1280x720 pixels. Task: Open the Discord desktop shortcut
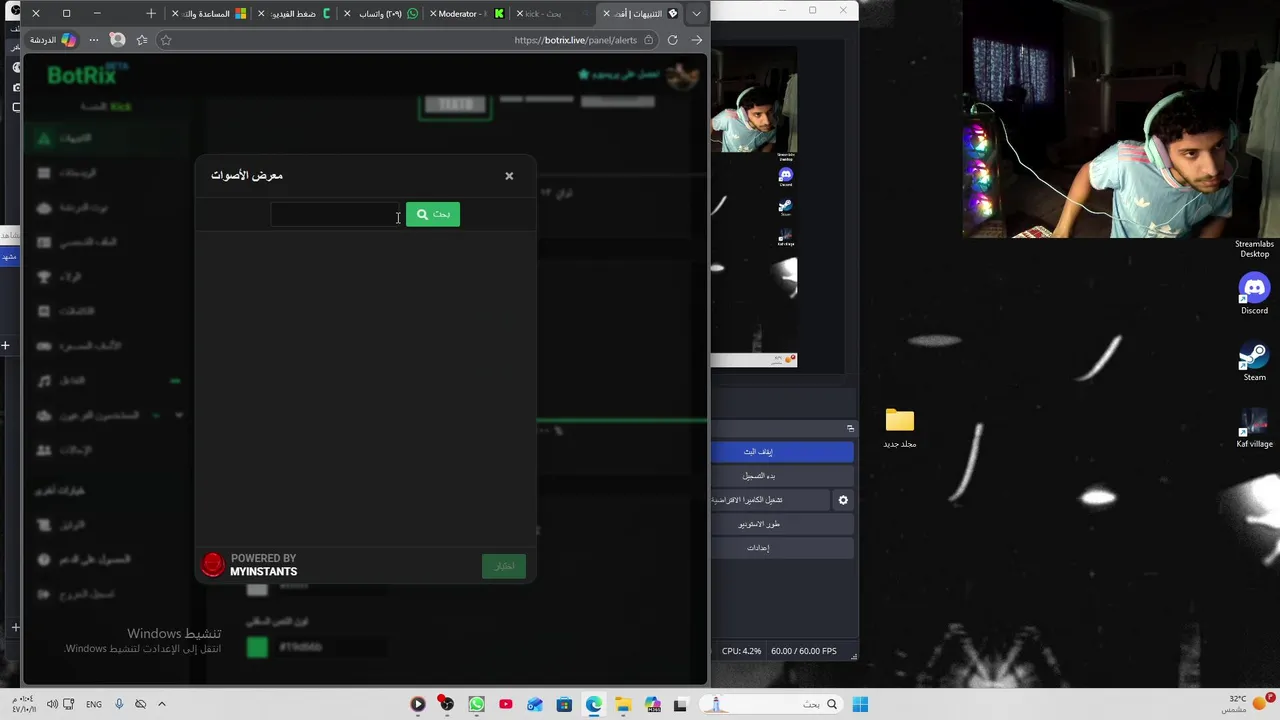tap(1254, 293)
